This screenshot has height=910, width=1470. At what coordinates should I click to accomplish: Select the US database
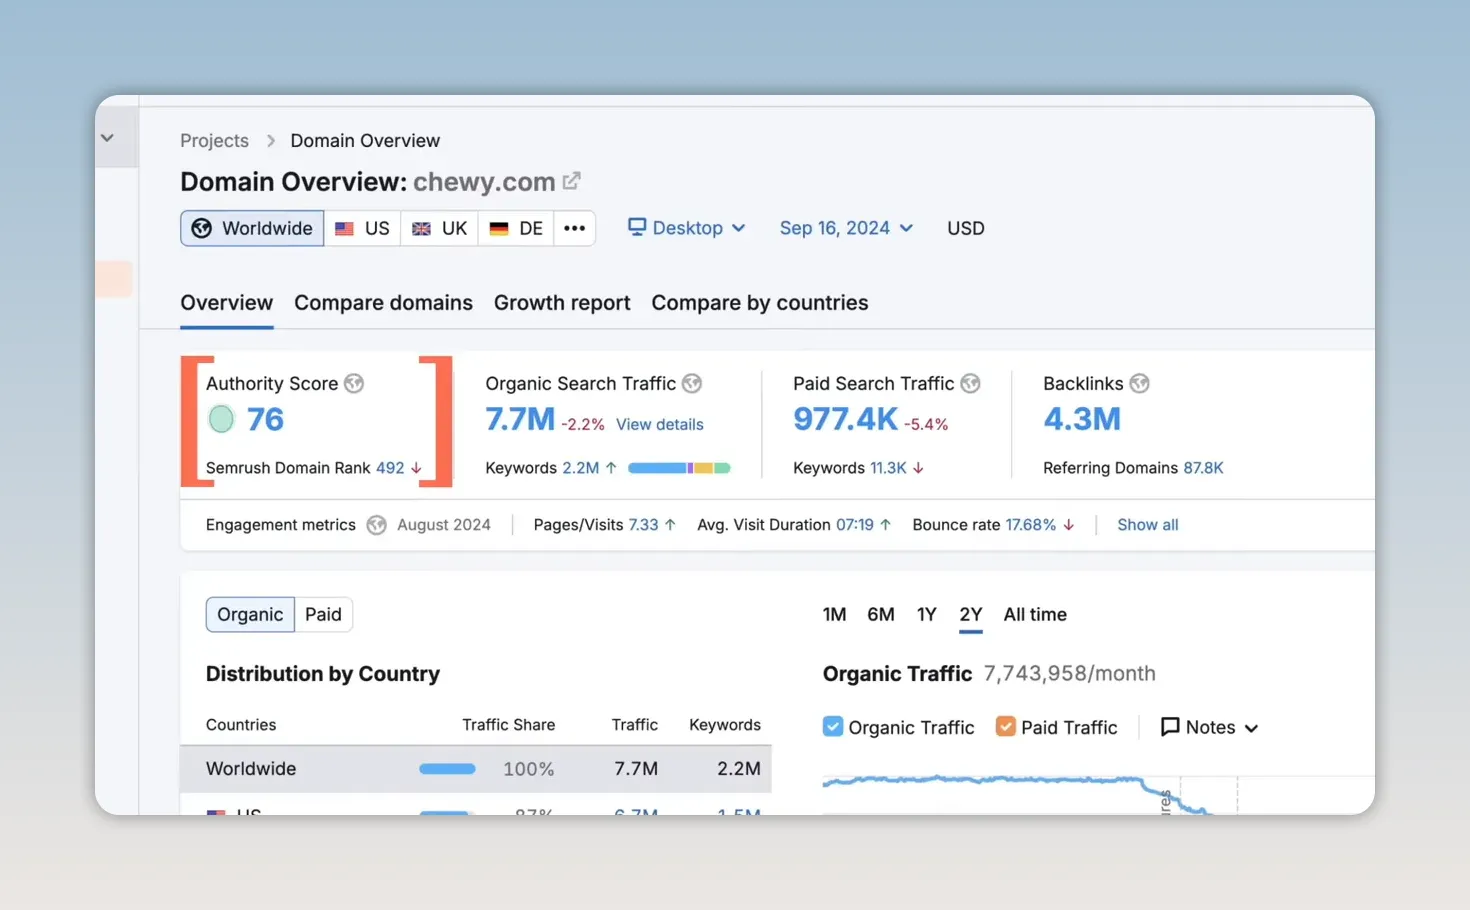pyautogui.click(x=362, y=228)
